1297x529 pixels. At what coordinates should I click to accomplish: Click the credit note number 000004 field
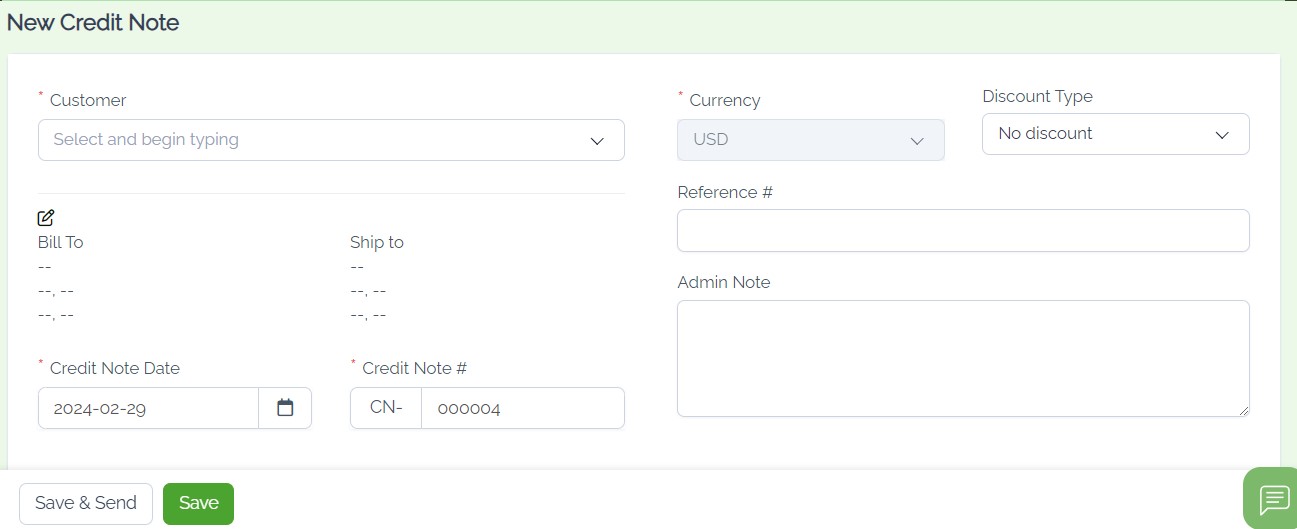(x=523, y=408)
